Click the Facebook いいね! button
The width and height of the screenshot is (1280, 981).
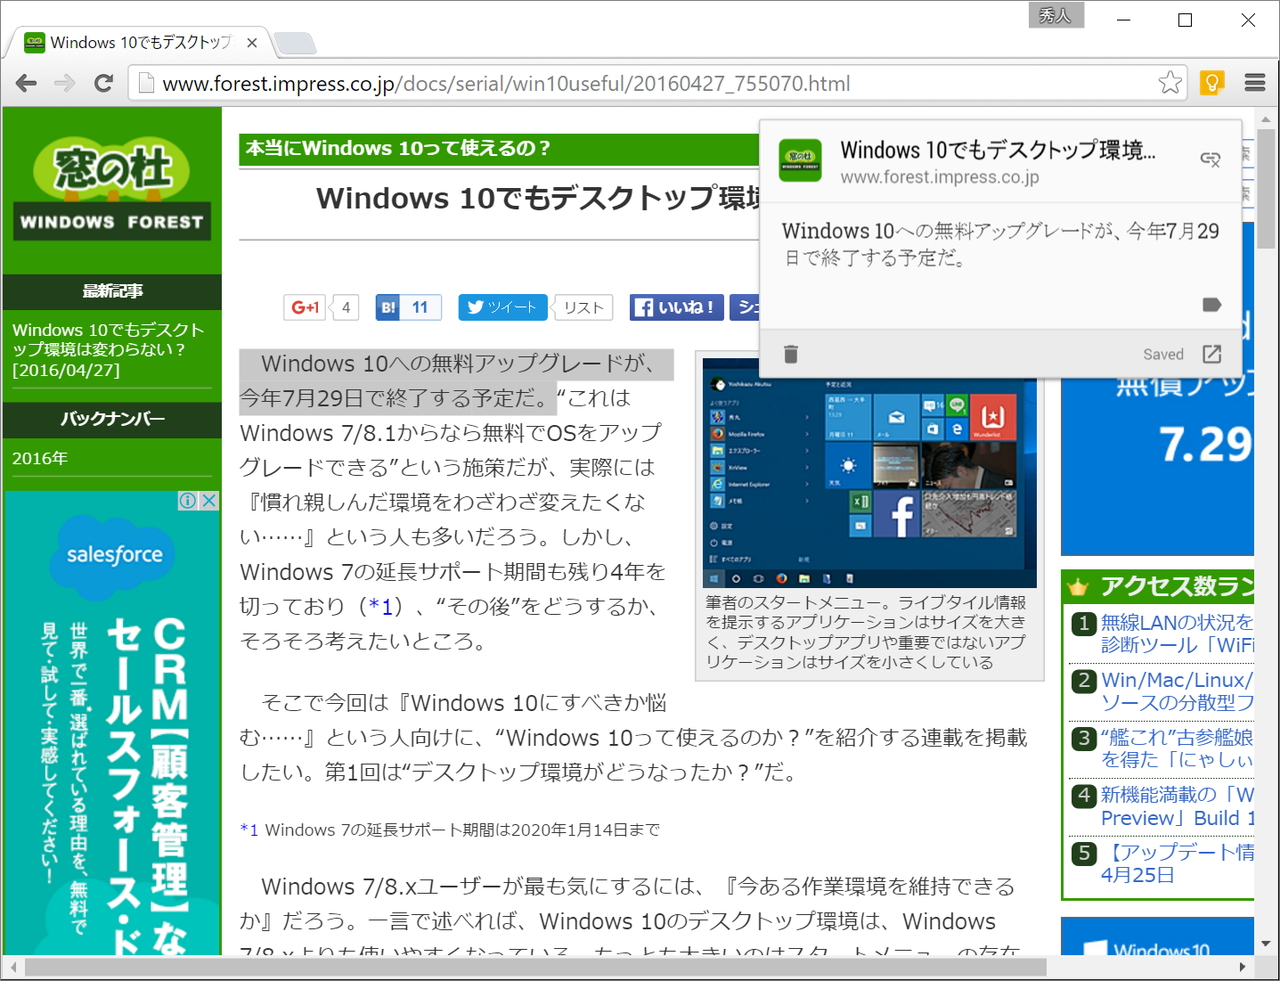point(676,307)
